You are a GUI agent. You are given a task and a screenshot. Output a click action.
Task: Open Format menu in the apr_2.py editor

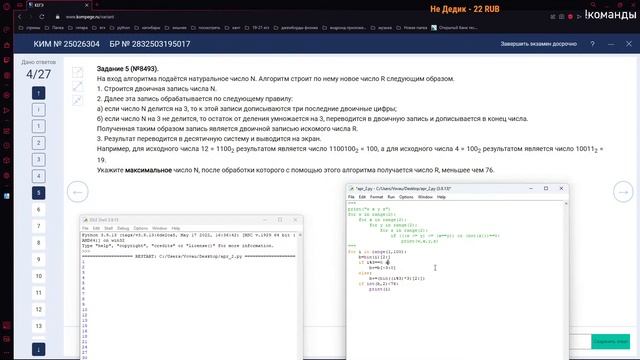(376, 197)
